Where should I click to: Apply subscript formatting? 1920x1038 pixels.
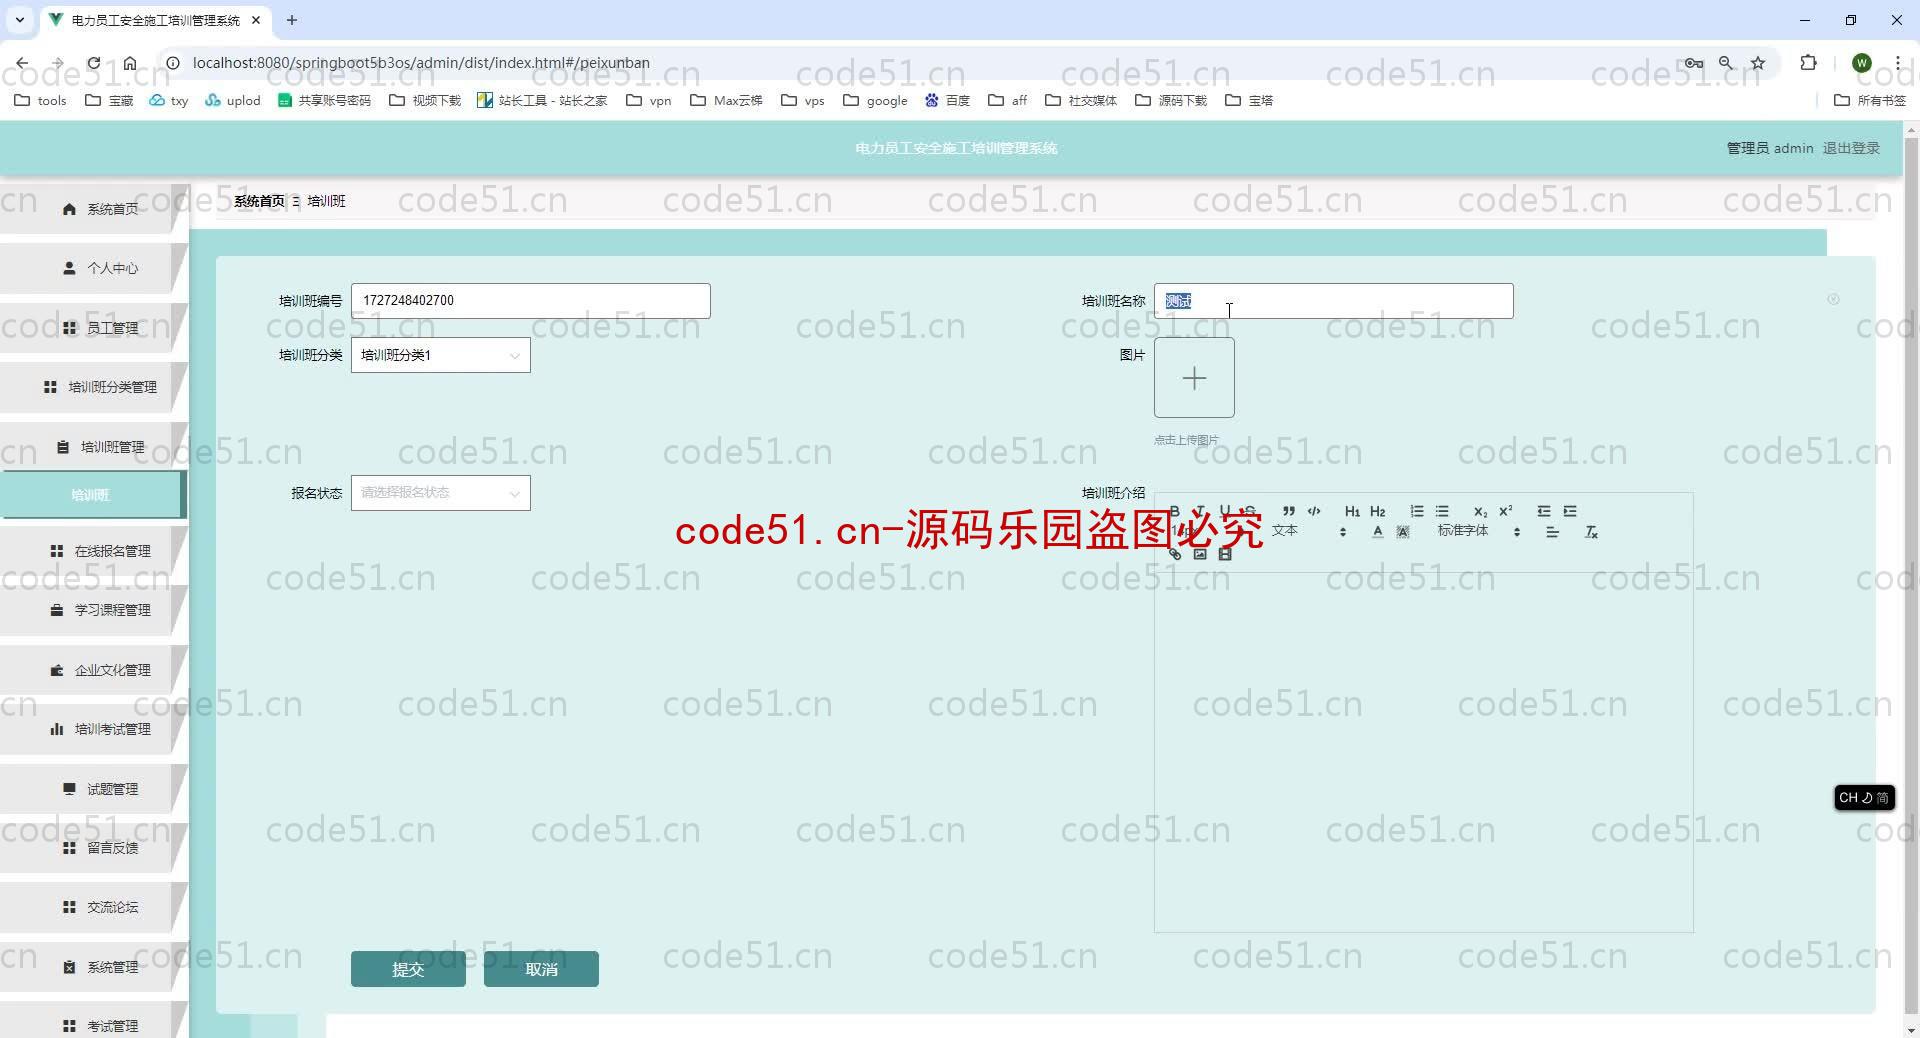[x=1480, y=511]
